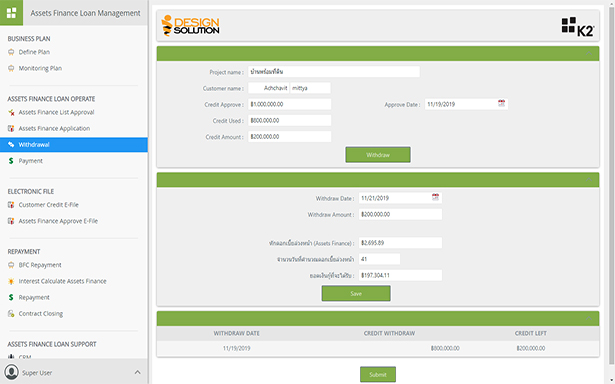Click Interest Calculate Assets Finance icon

click(11, 281)
